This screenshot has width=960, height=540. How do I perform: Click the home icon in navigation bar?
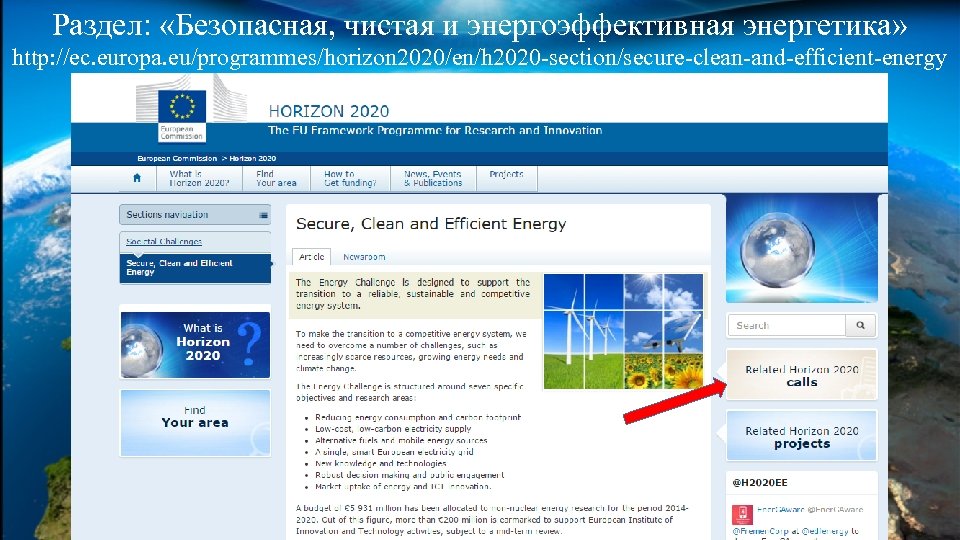pyautogui.click(x=137, y=178)
